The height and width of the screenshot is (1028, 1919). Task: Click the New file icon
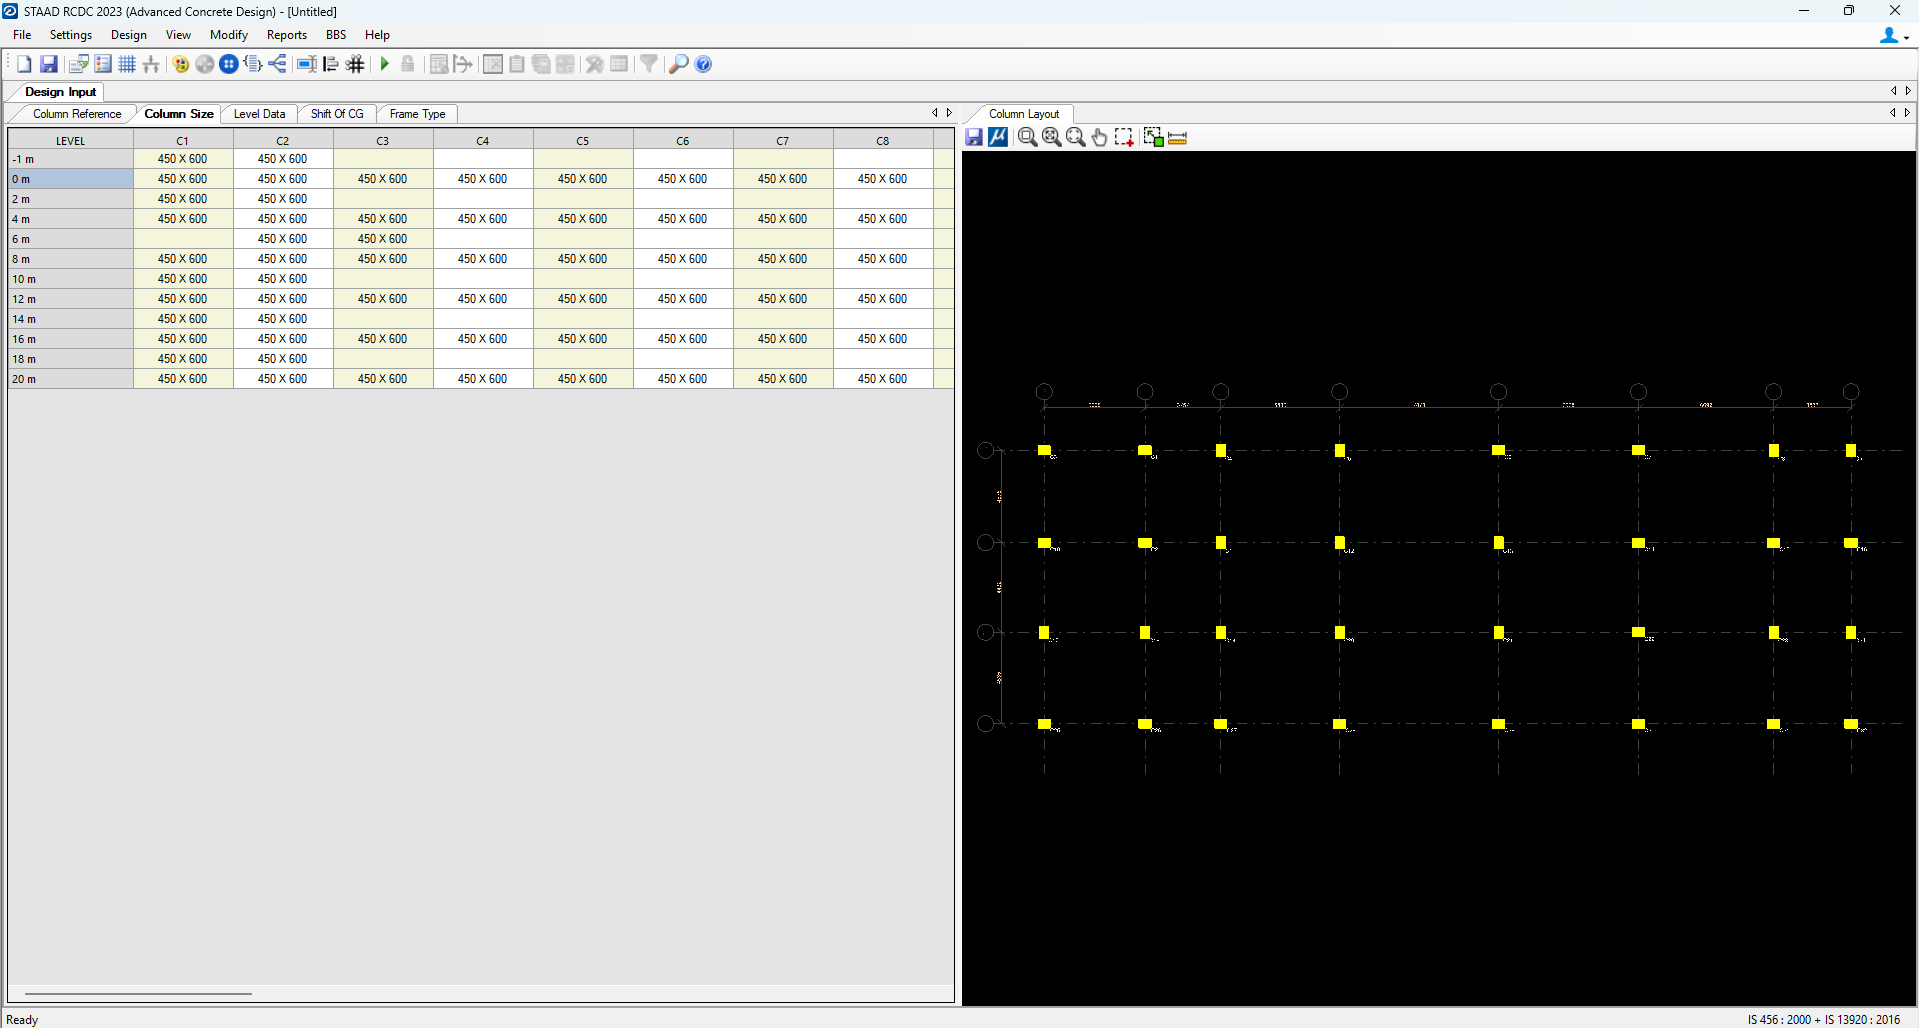(x=24, y=64)
